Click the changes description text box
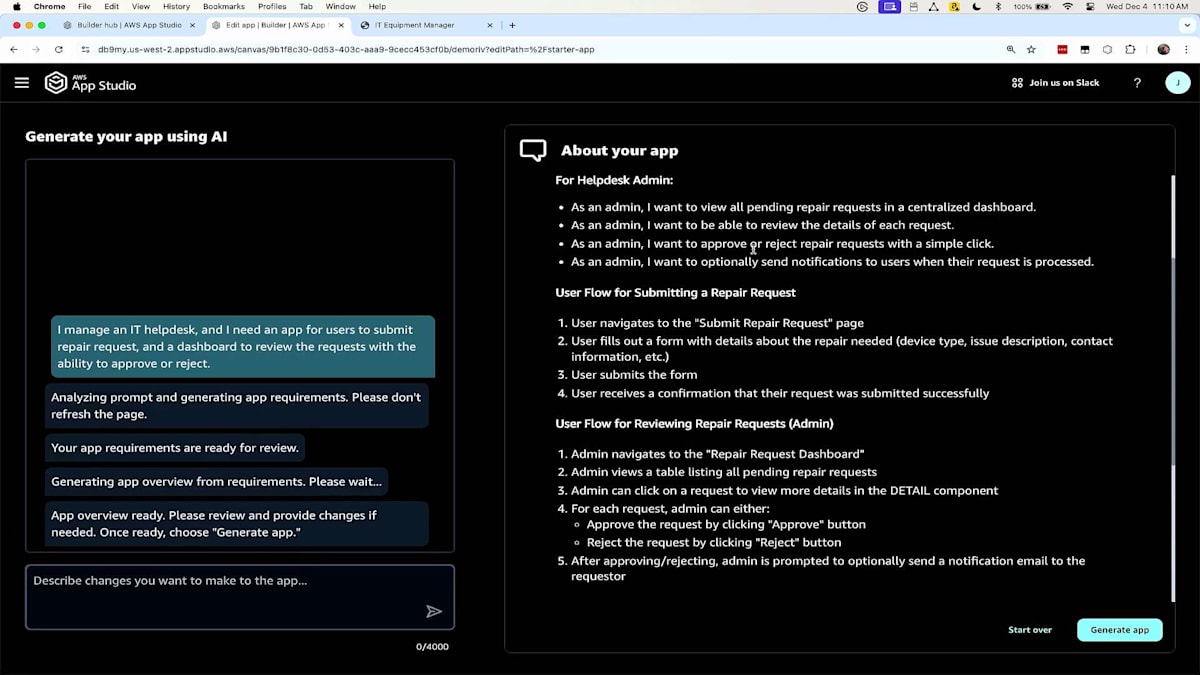Screen dimensions: 1200x675 tap(240, 597)
